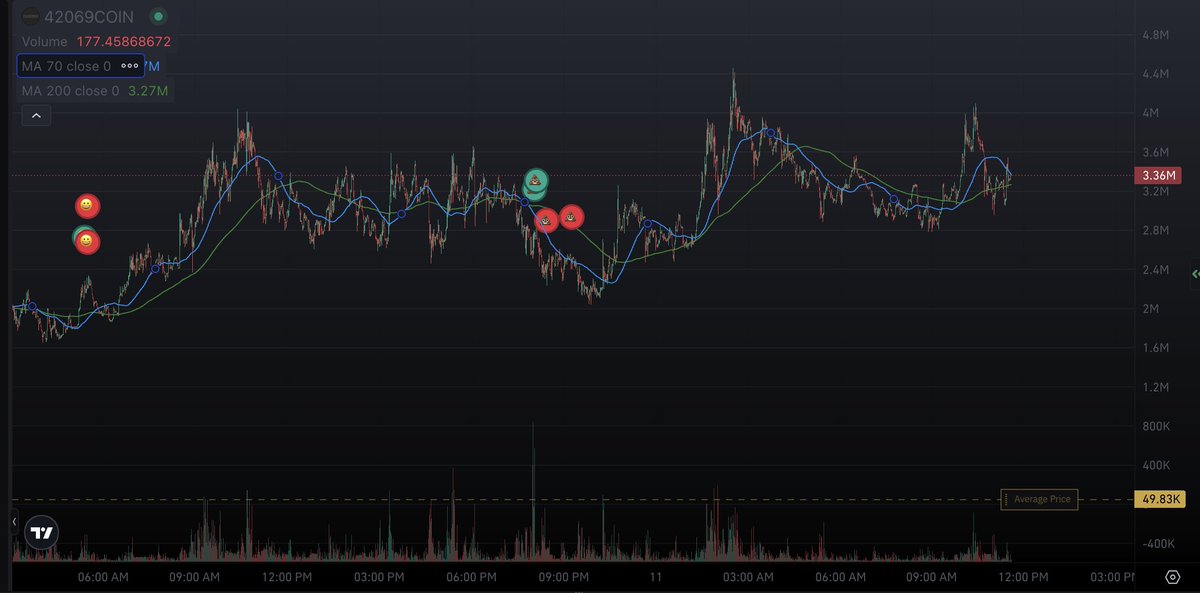Select the red anchor emoji marker
Screen dimensions: 1200x593
click(546, 221)
